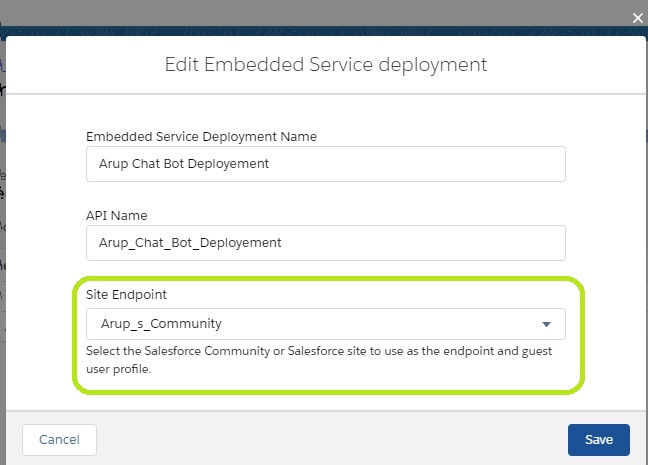Click the Site Endpoint help text
Screen dimensions: 648x465
click(319, 360)
